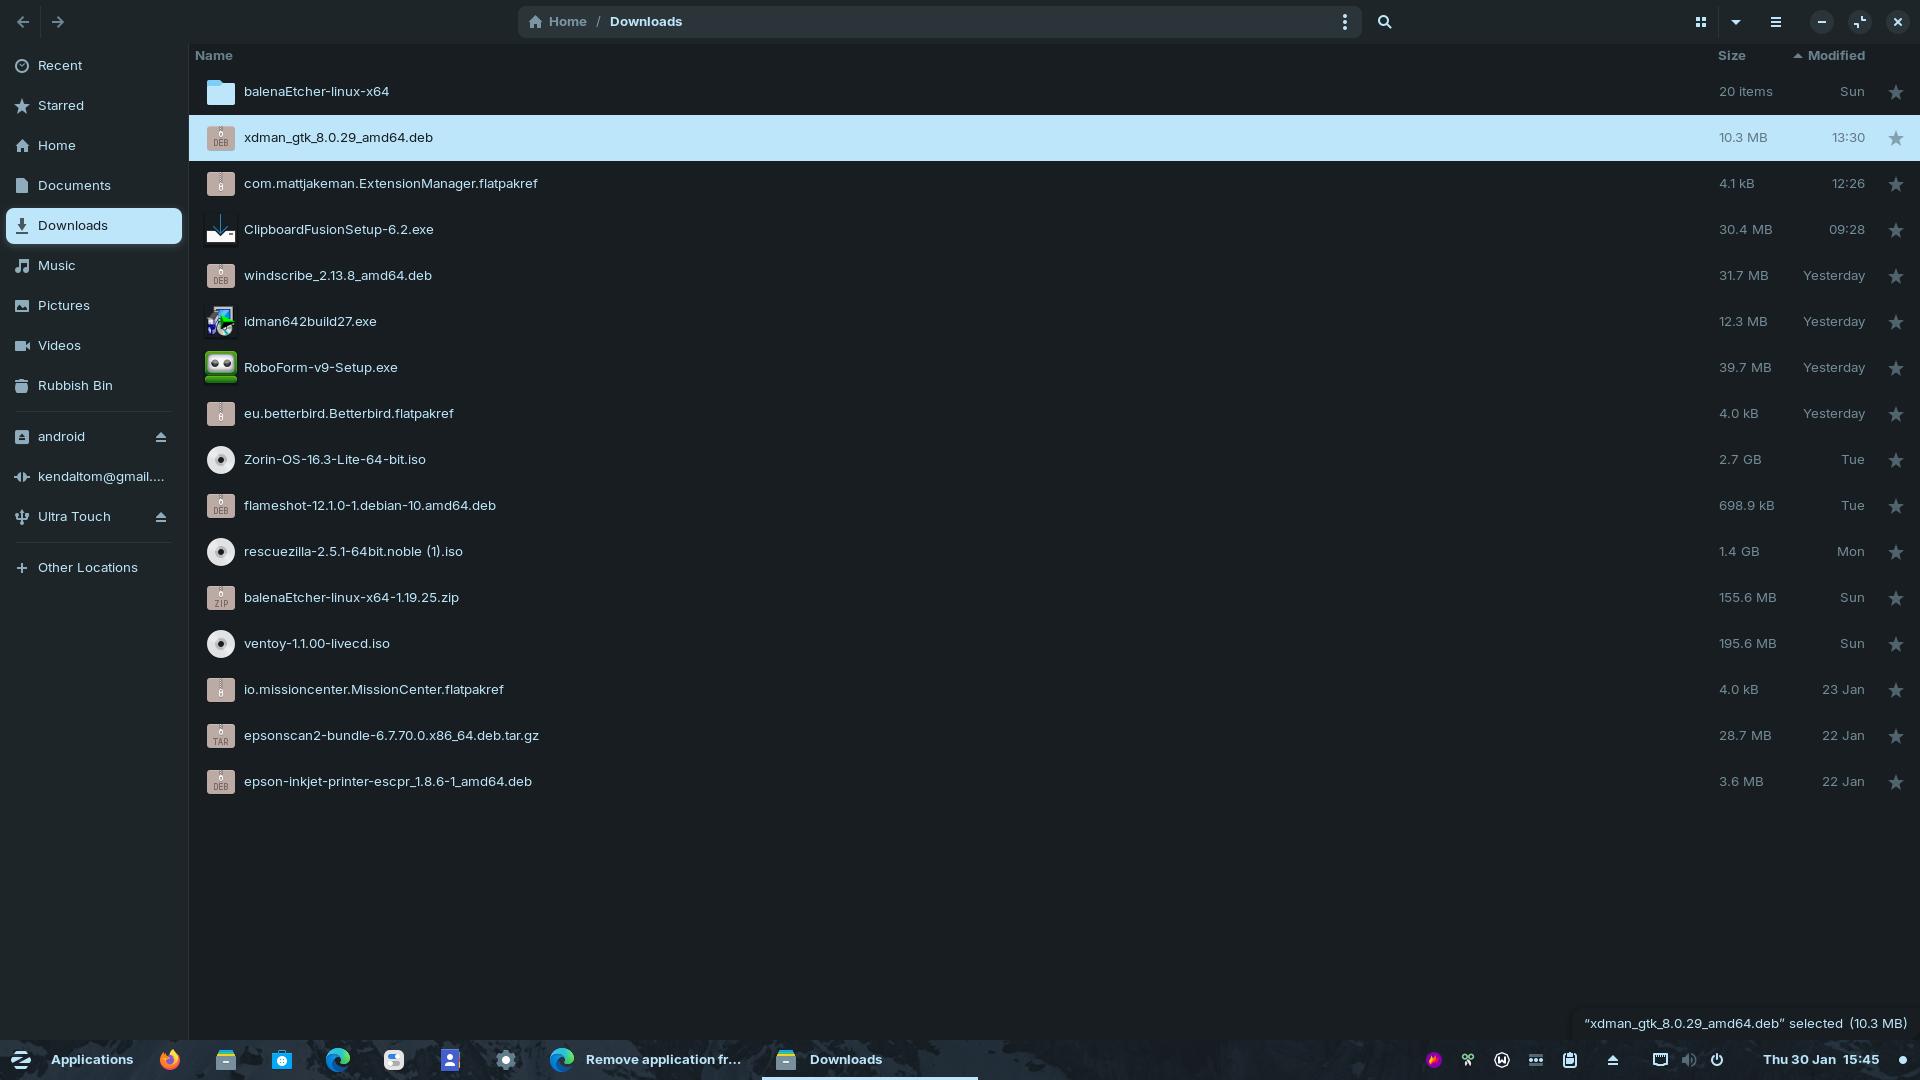Open Videos in the sidebar
1920x1080 pixels.
[x=94, y=345]
